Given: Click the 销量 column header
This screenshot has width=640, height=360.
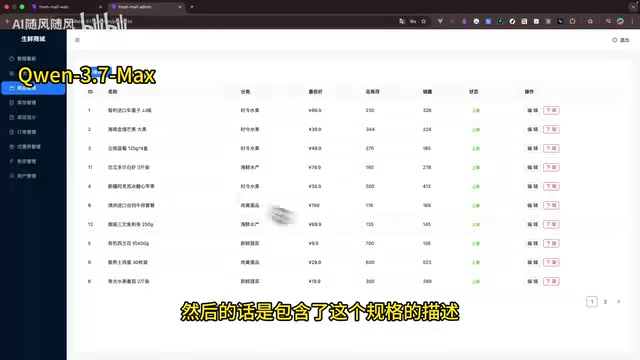Looking at the screenshot, I should tap(427, 92).
